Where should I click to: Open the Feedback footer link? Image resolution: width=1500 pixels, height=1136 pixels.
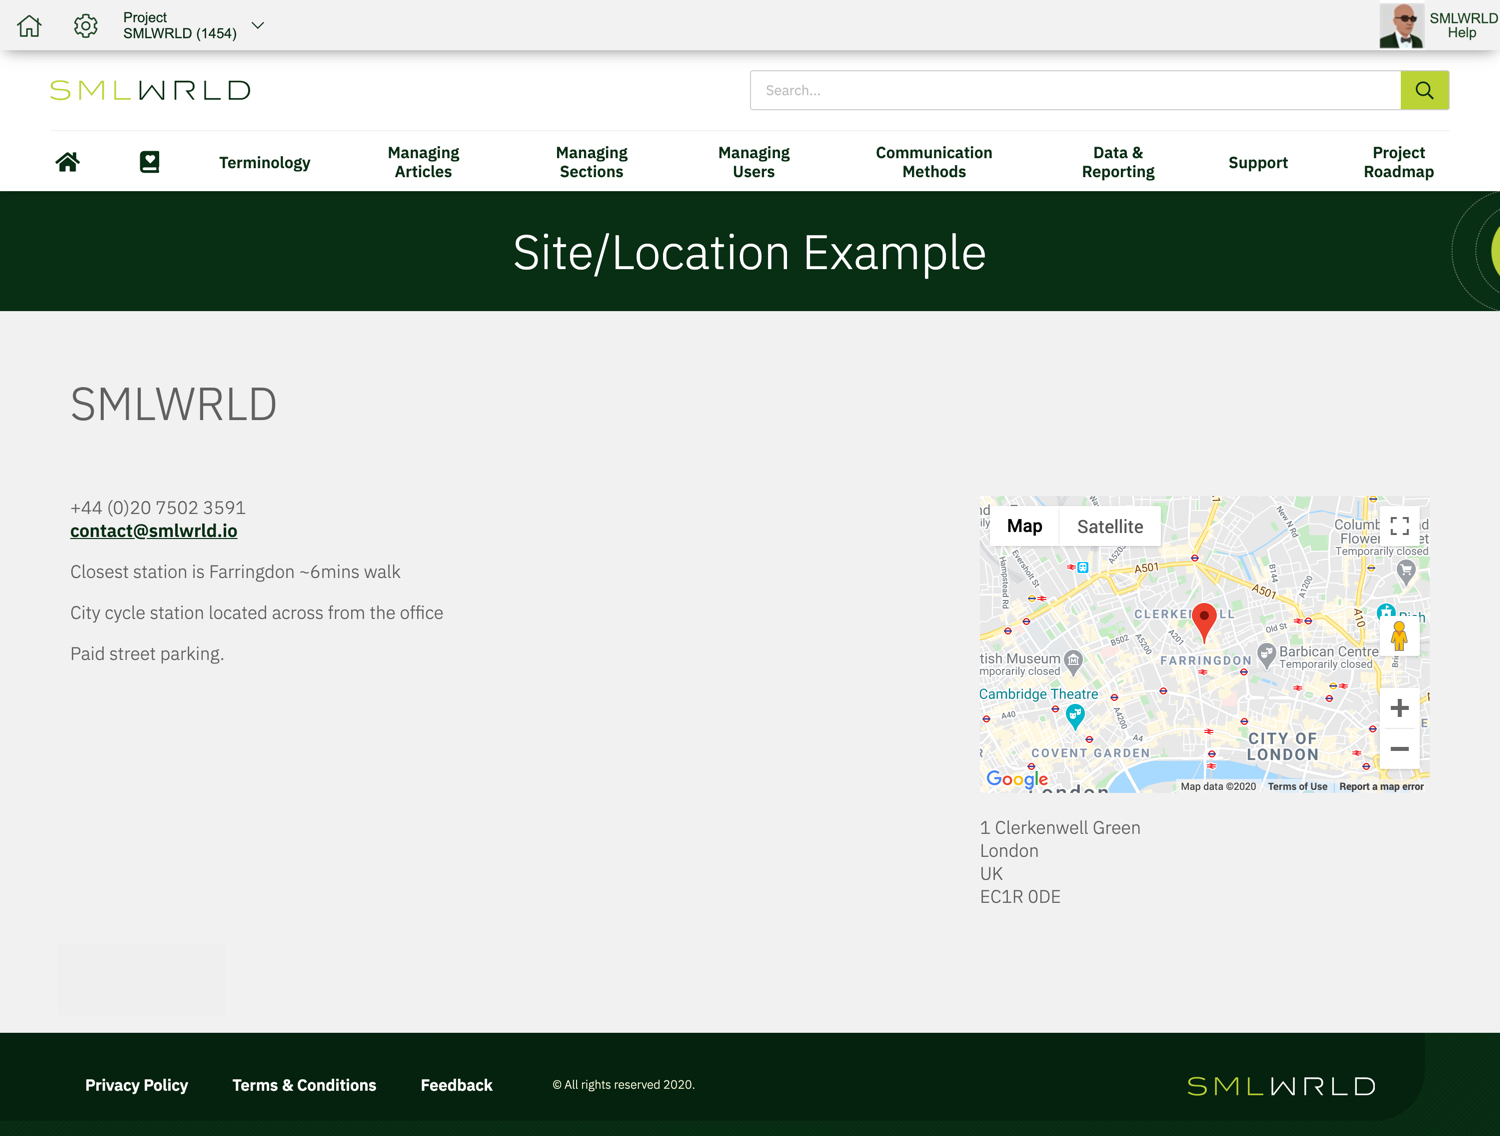click(x=457, y=1085)
